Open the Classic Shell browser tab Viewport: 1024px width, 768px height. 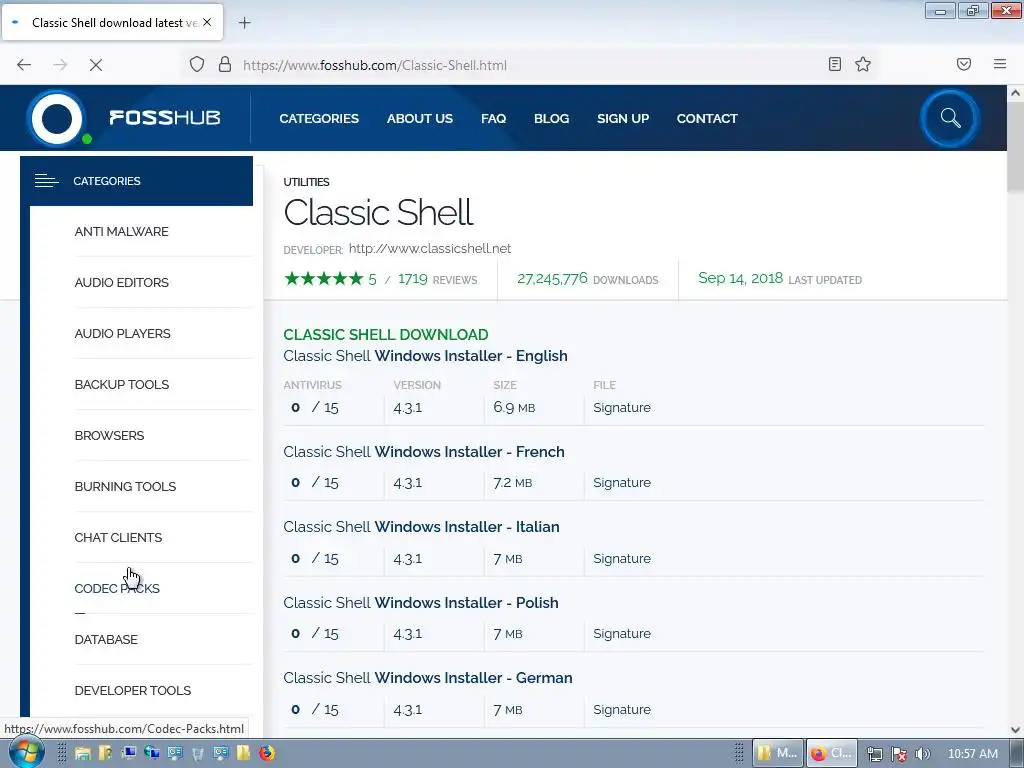pos(112,22)
